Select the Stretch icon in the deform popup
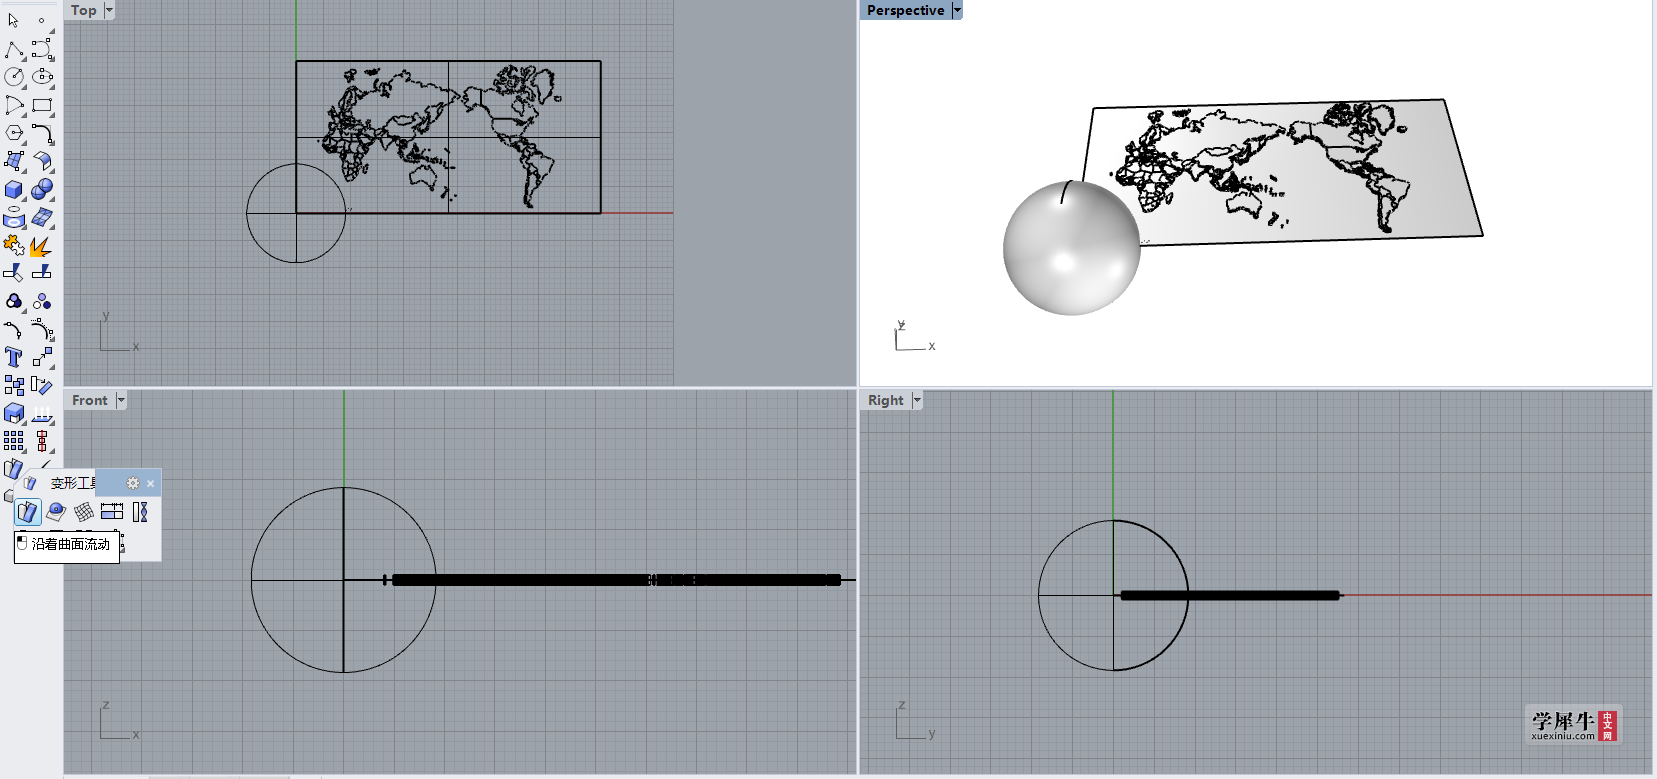Image resolution: width=1657 pixels, height=779 pixels. tap(112, 512)
